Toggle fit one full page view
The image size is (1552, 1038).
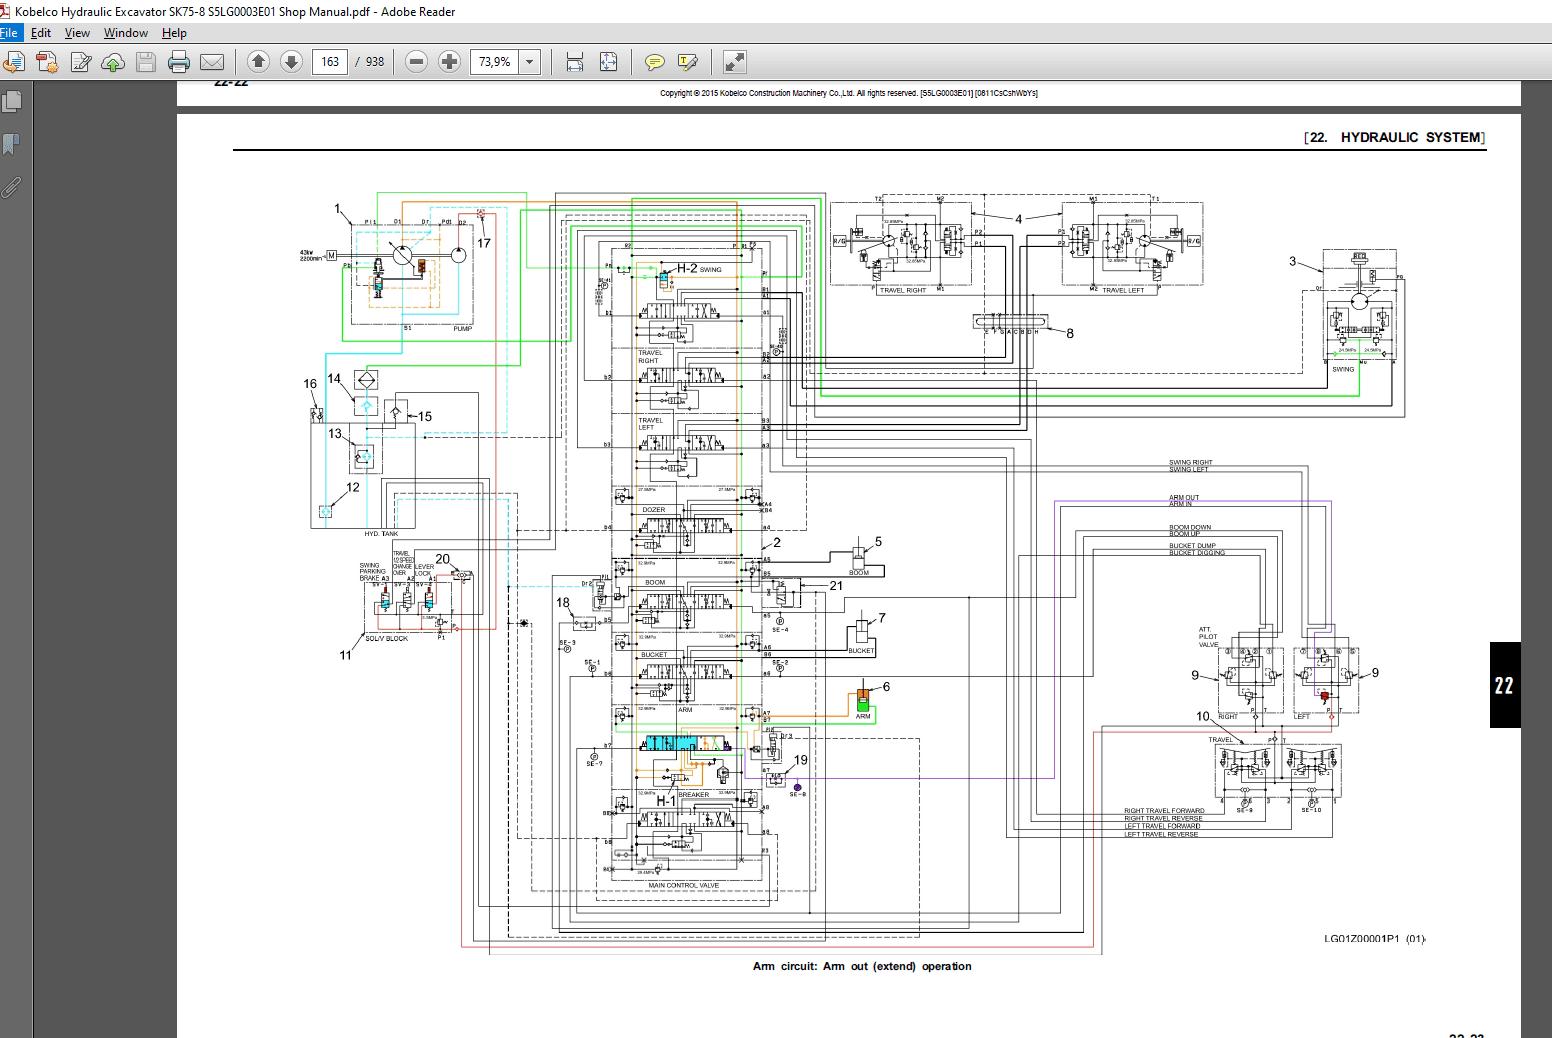pyautogui.click(x=608, y=62)
